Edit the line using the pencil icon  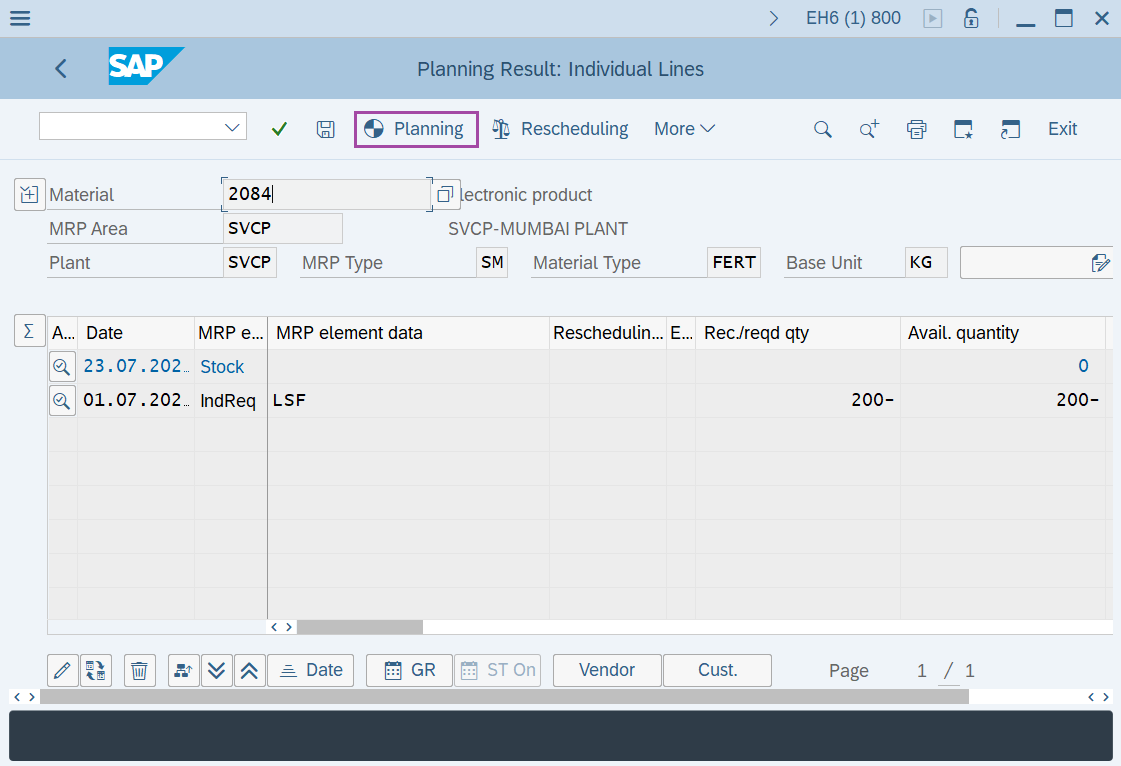(62, 670)
